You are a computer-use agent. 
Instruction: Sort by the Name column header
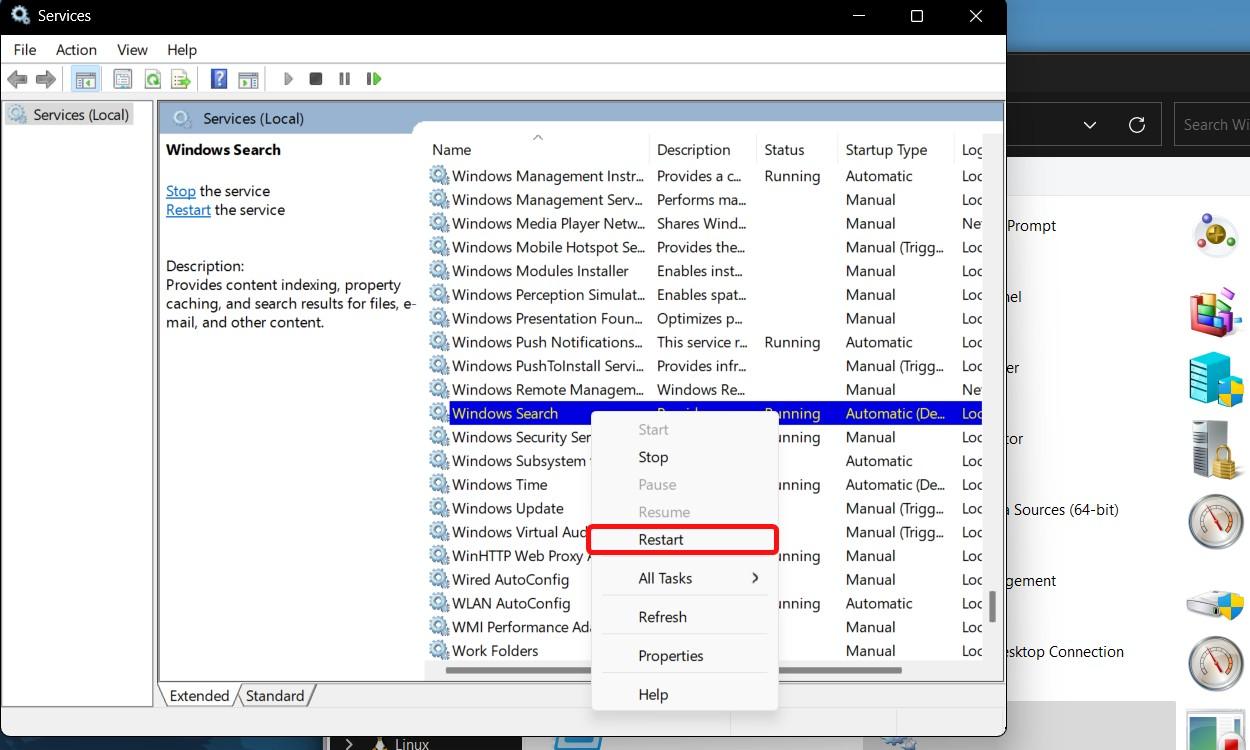click(537, 150)
